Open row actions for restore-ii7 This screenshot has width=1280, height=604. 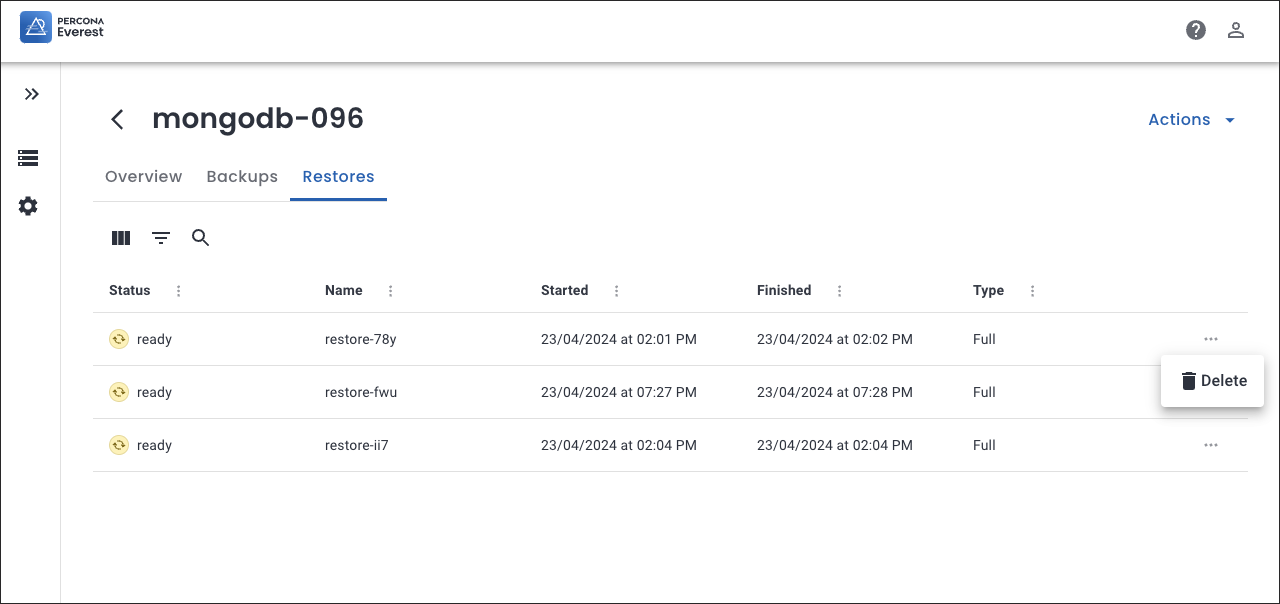click(1211, 445)
